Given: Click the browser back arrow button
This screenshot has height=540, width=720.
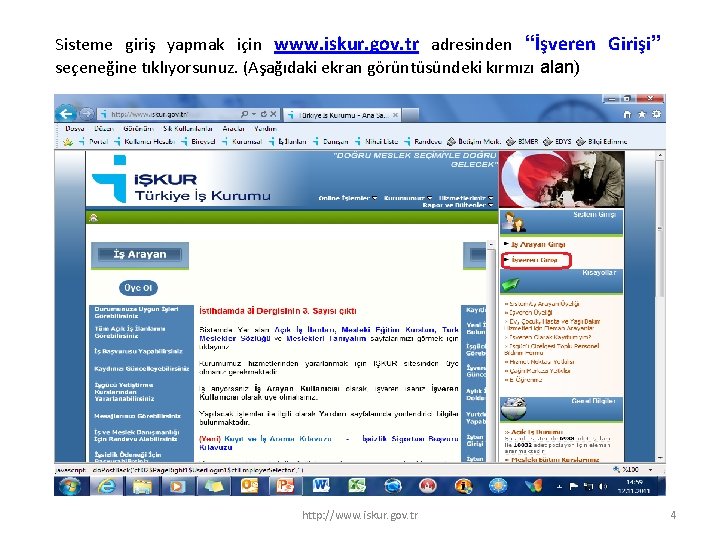Looking at the screenshot, I should [x=66, y=114].
